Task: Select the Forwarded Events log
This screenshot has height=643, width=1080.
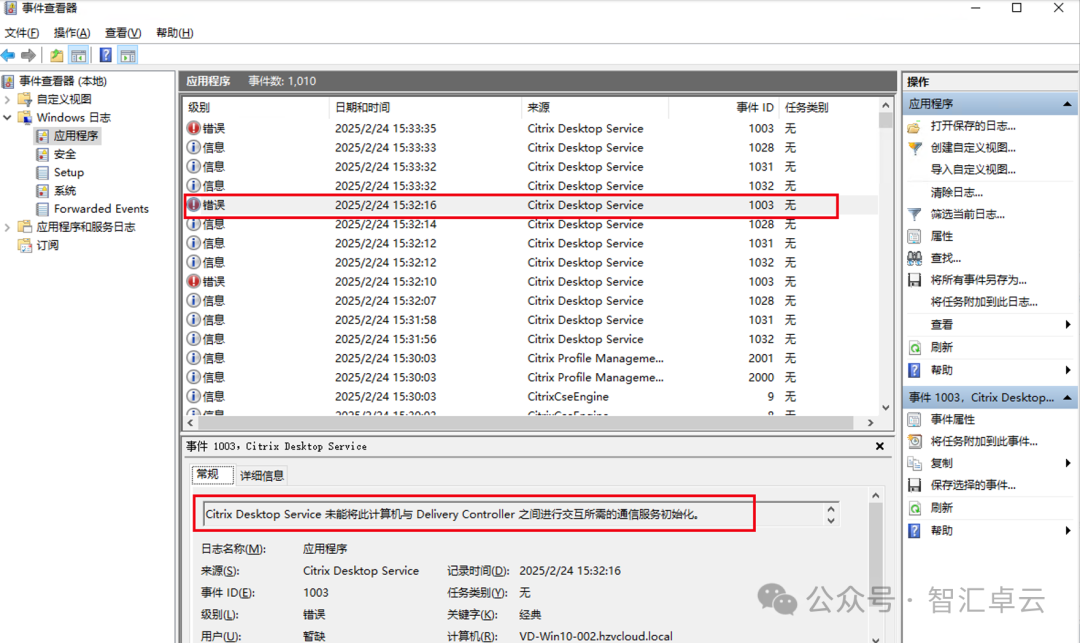Action: [101, 209]
